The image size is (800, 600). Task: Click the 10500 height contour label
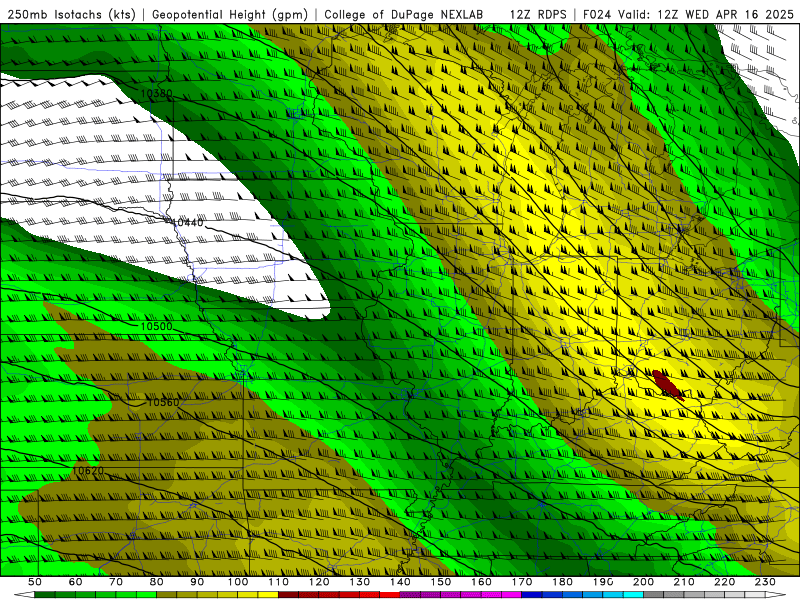coord(156,327)
